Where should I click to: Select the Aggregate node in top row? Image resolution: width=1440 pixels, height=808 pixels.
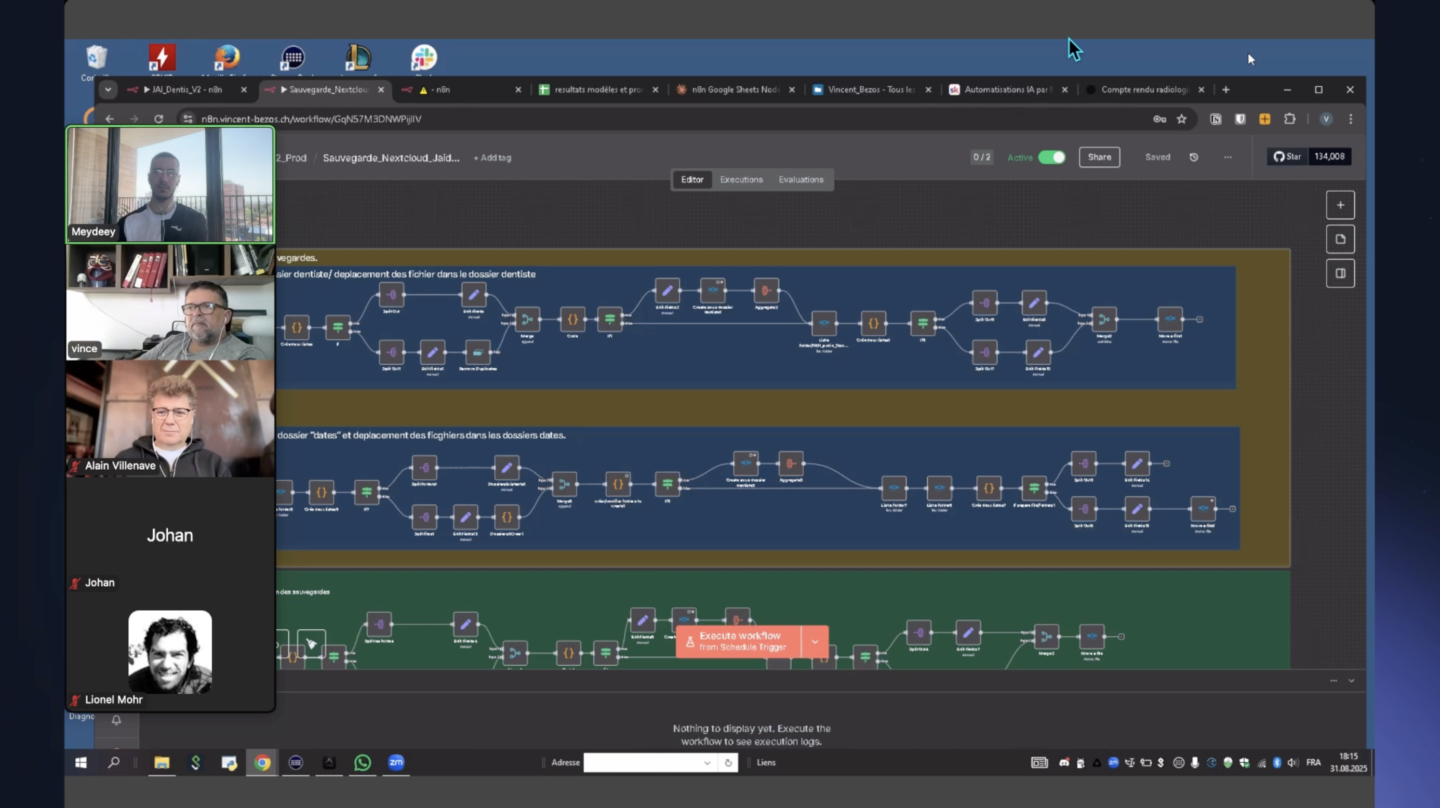click(x=766, y=291)
